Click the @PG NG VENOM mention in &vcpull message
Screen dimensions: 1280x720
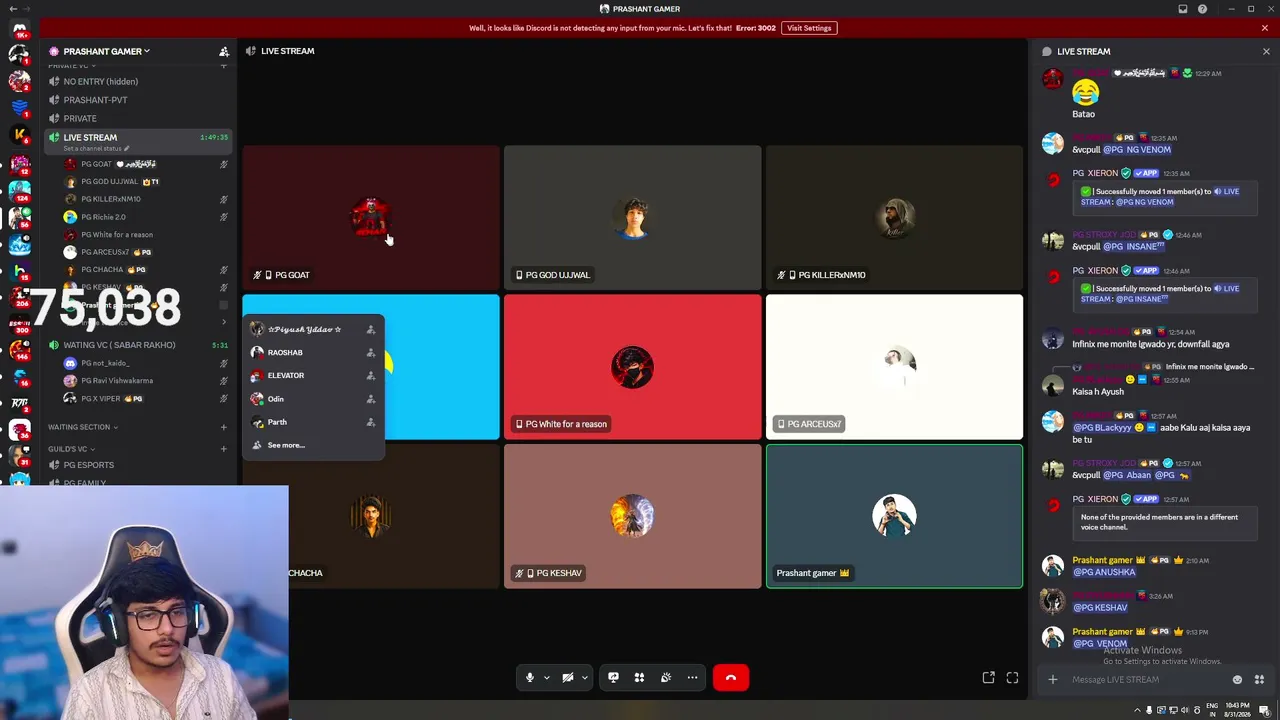1137,150
